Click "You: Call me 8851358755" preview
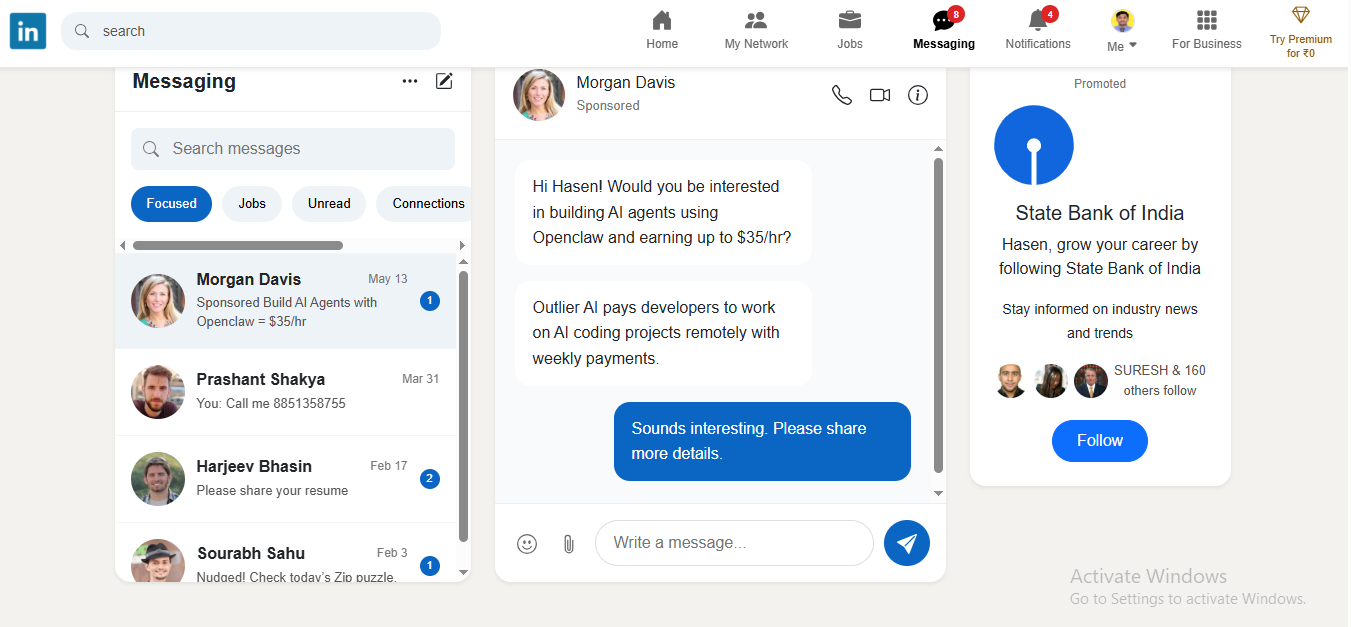Viewport: 1351px width, 627px height. coord(271,403)
